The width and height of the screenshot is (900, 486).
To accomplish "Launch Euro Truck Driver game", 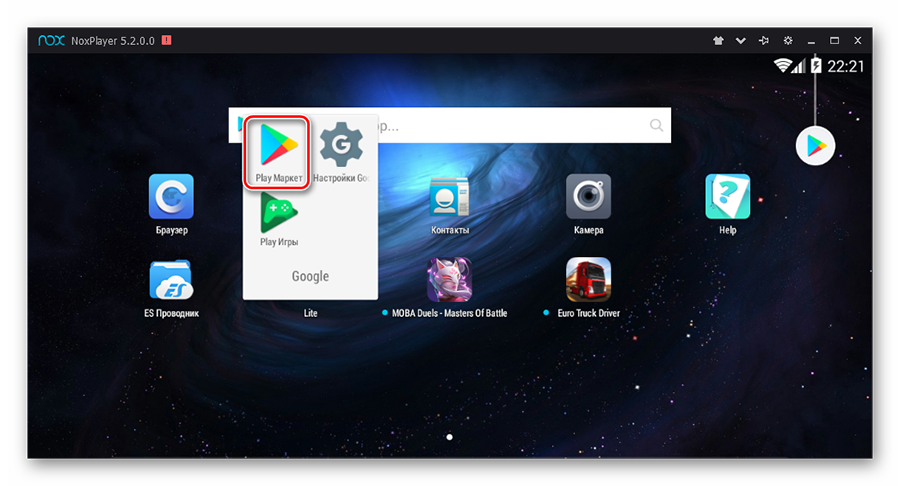I will pos(588,280).
